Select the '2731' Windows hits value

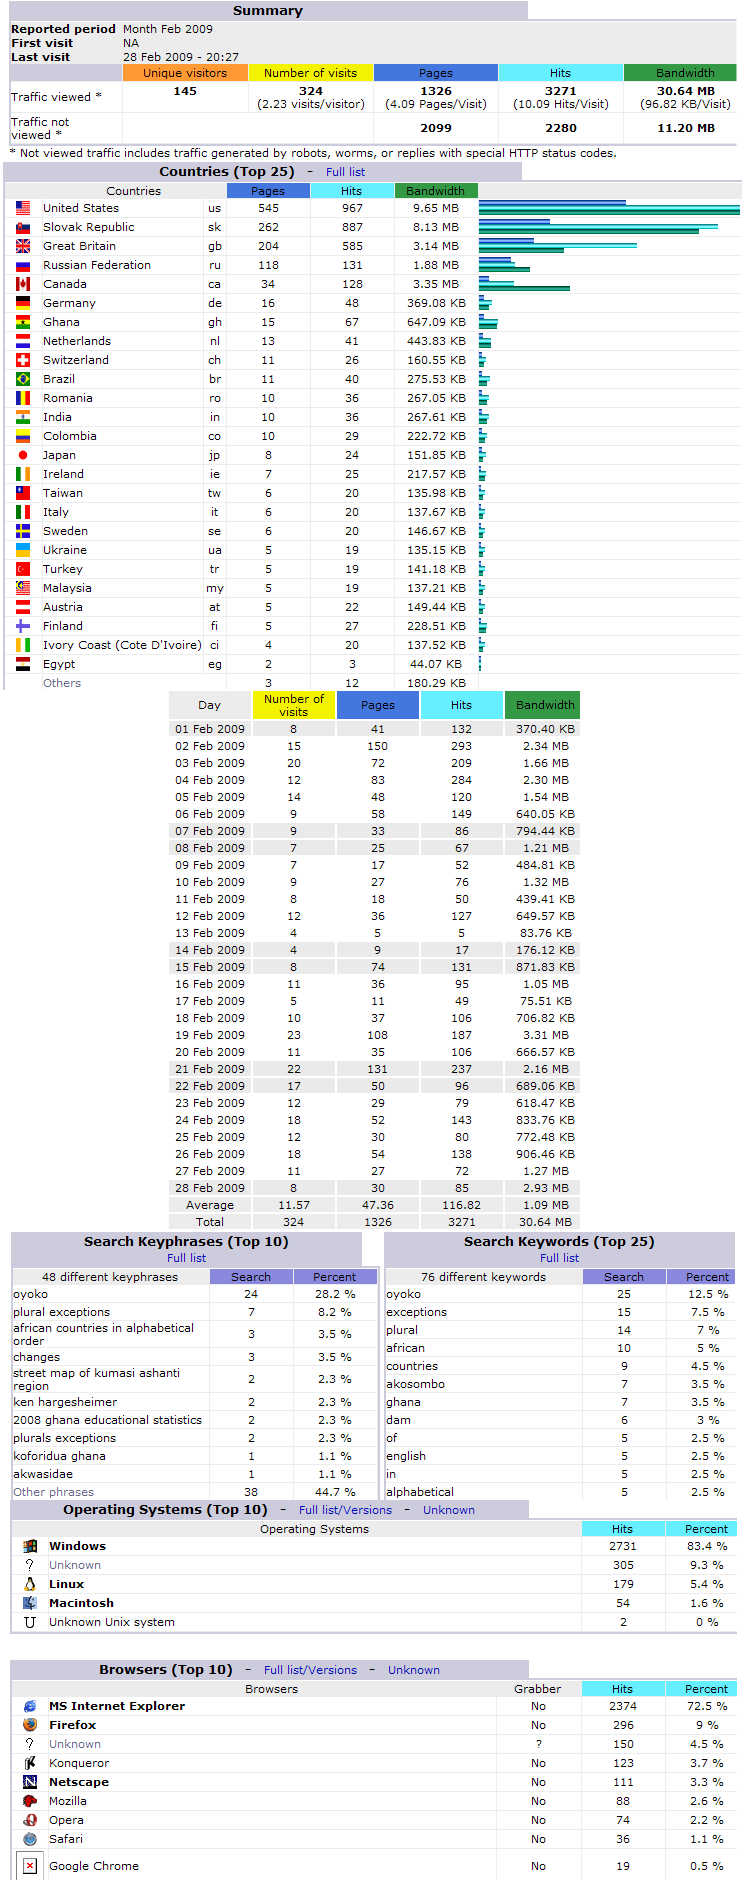(x=623, y=1546)
